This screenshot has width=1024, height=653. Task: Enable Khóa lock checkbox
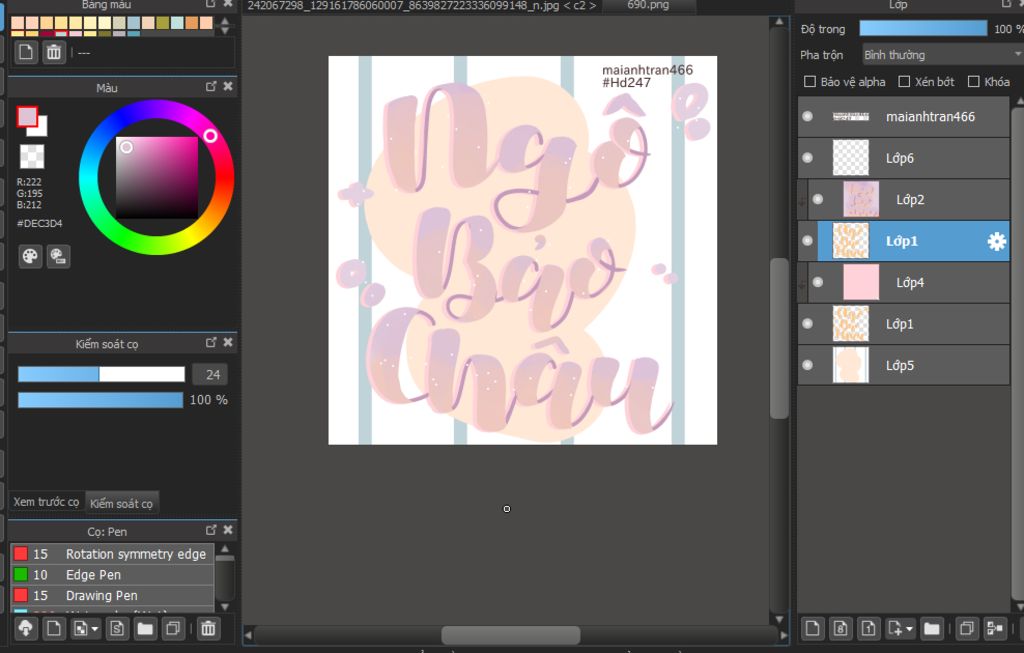[x=973, y=82]
